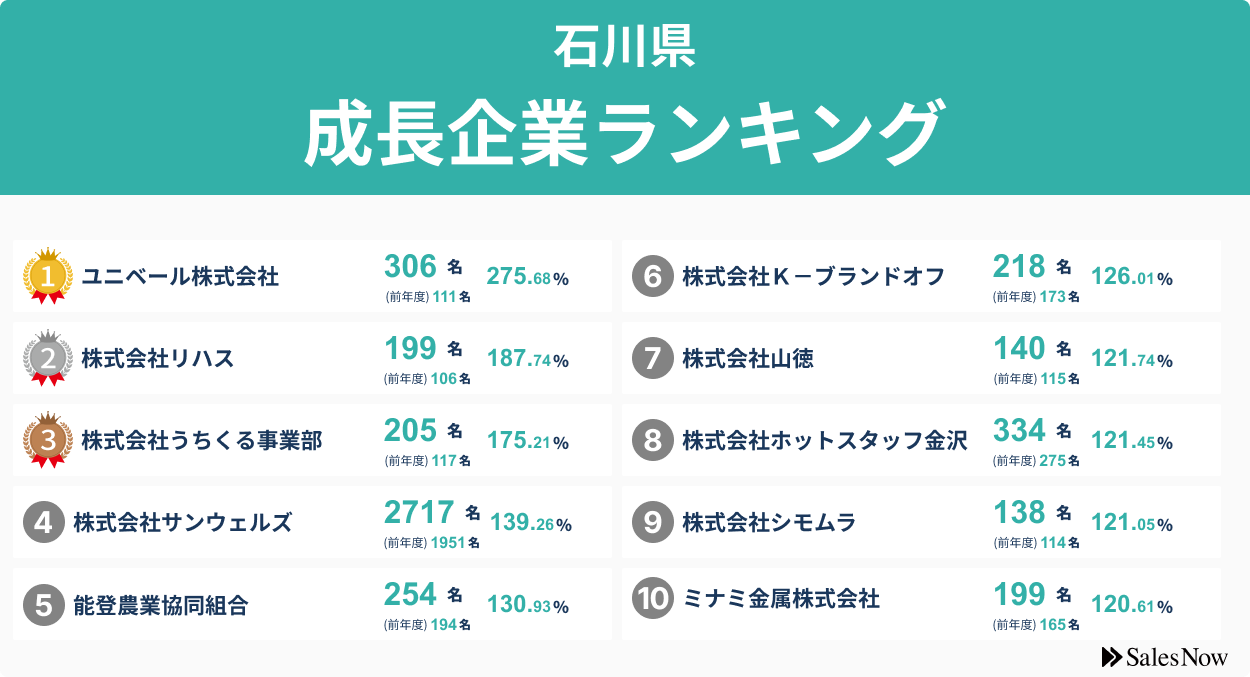1250x677 pixels.
Task: Click the gray number 6 rank badge
Action: (x=652, y=276)
